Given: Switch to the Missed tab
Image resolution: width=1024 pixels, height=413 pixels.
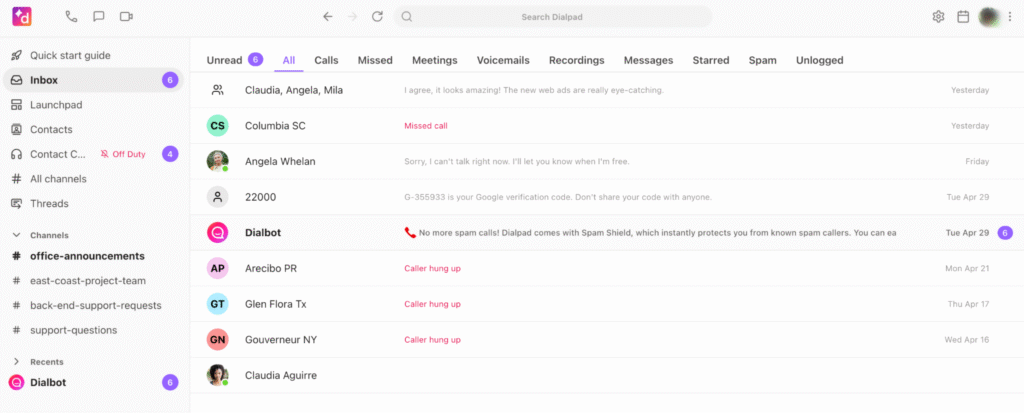Looking at the screenshot, I should point(375,60).
